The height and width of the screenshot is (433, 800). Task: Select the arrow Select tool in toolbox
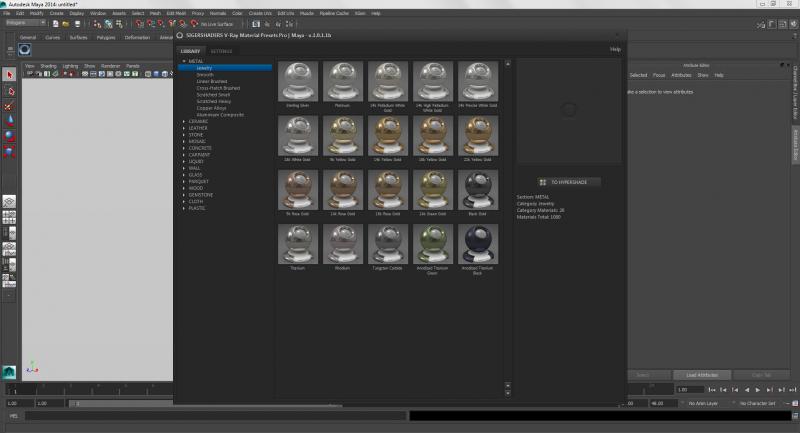click(9, 74)
